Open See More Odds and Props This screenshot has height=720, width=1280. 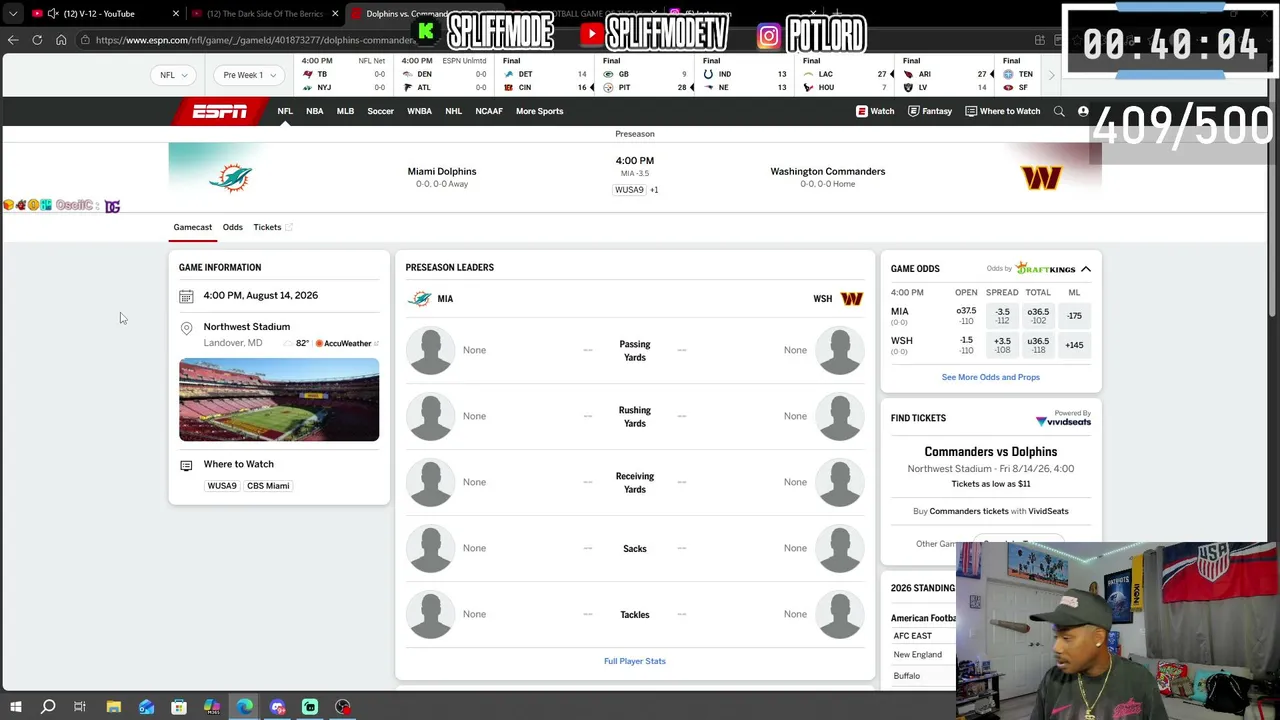tap(991, 377)
